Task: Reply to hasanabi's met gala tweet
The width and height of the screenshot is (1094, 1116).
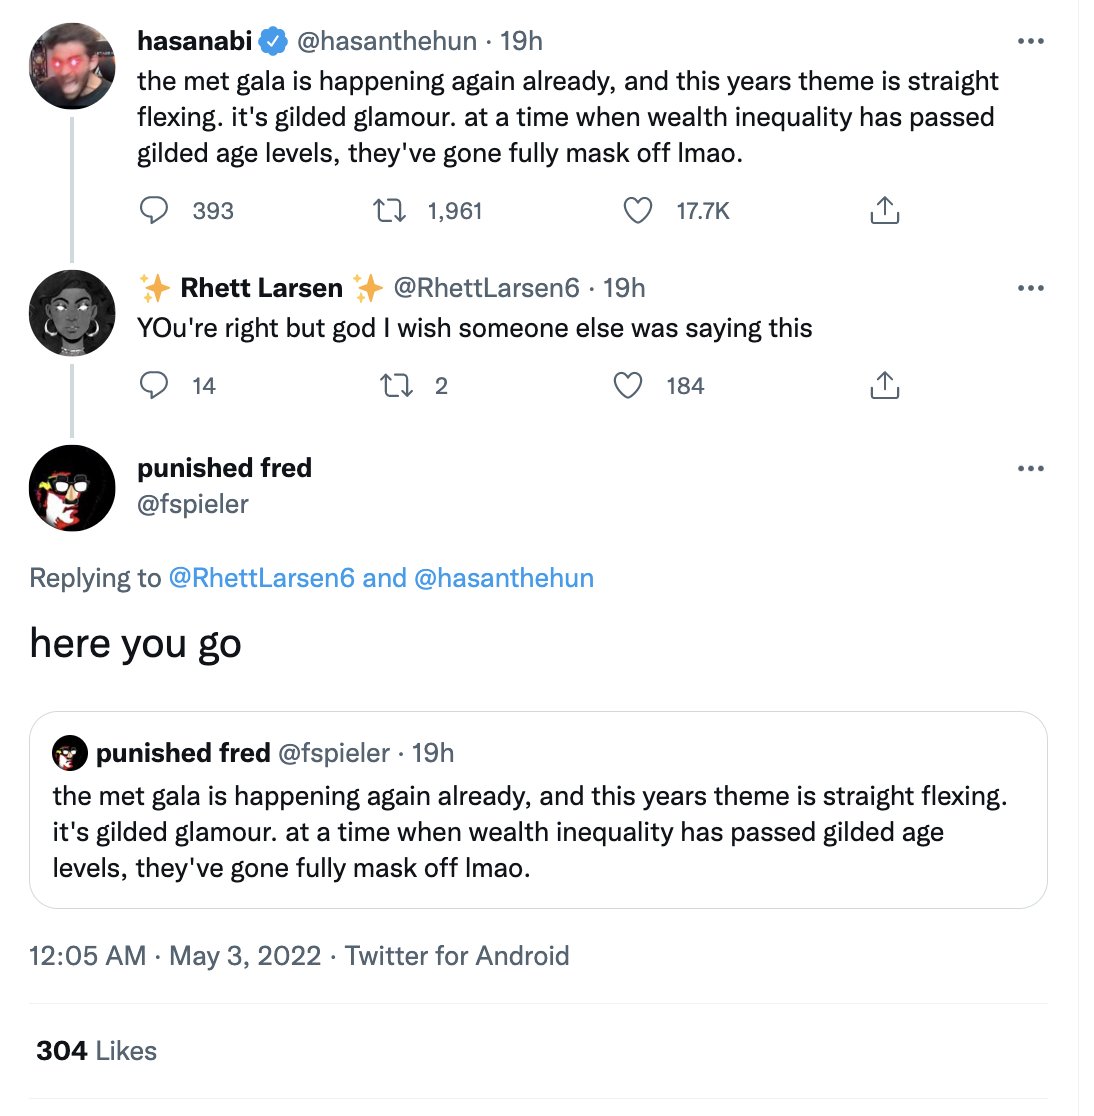Action: [153, 211]
